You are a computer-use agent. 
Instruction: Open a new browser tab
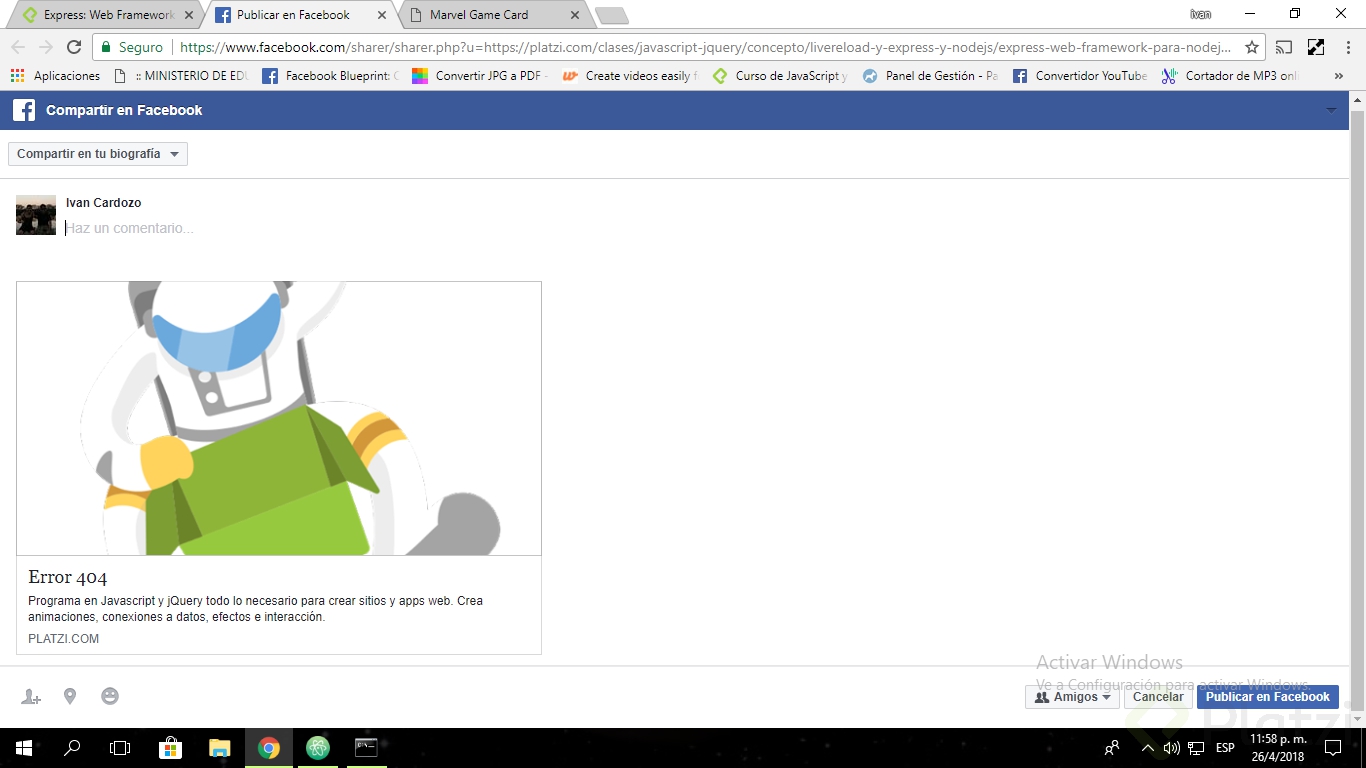611,15
